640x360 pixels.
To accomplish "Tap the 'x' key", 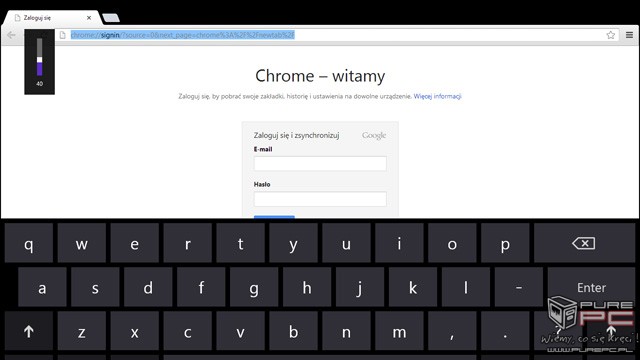I will pyautogui.click(x=134, y=331).
